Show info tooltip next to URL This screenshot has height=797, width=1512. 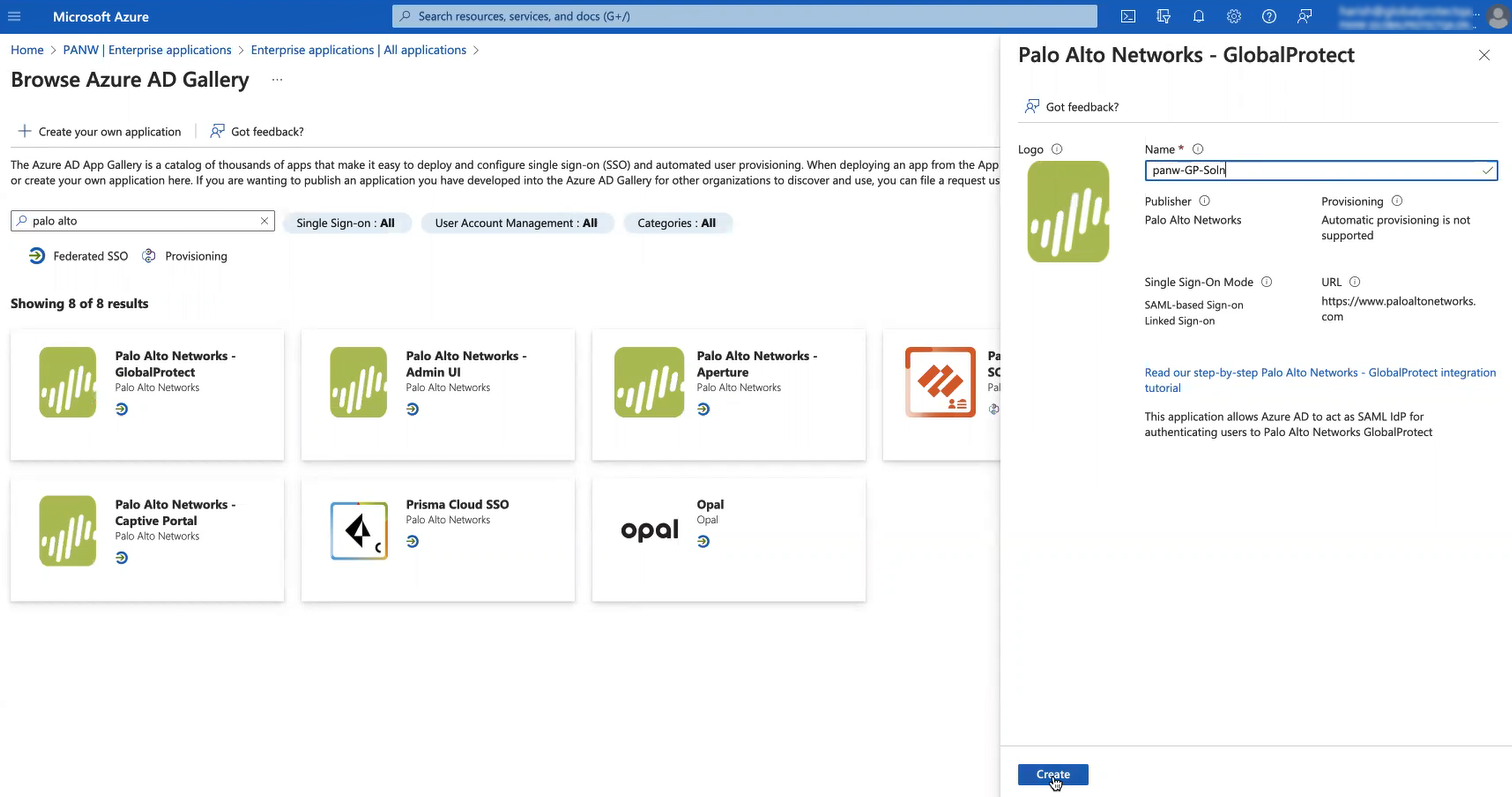coord(1355,282)
